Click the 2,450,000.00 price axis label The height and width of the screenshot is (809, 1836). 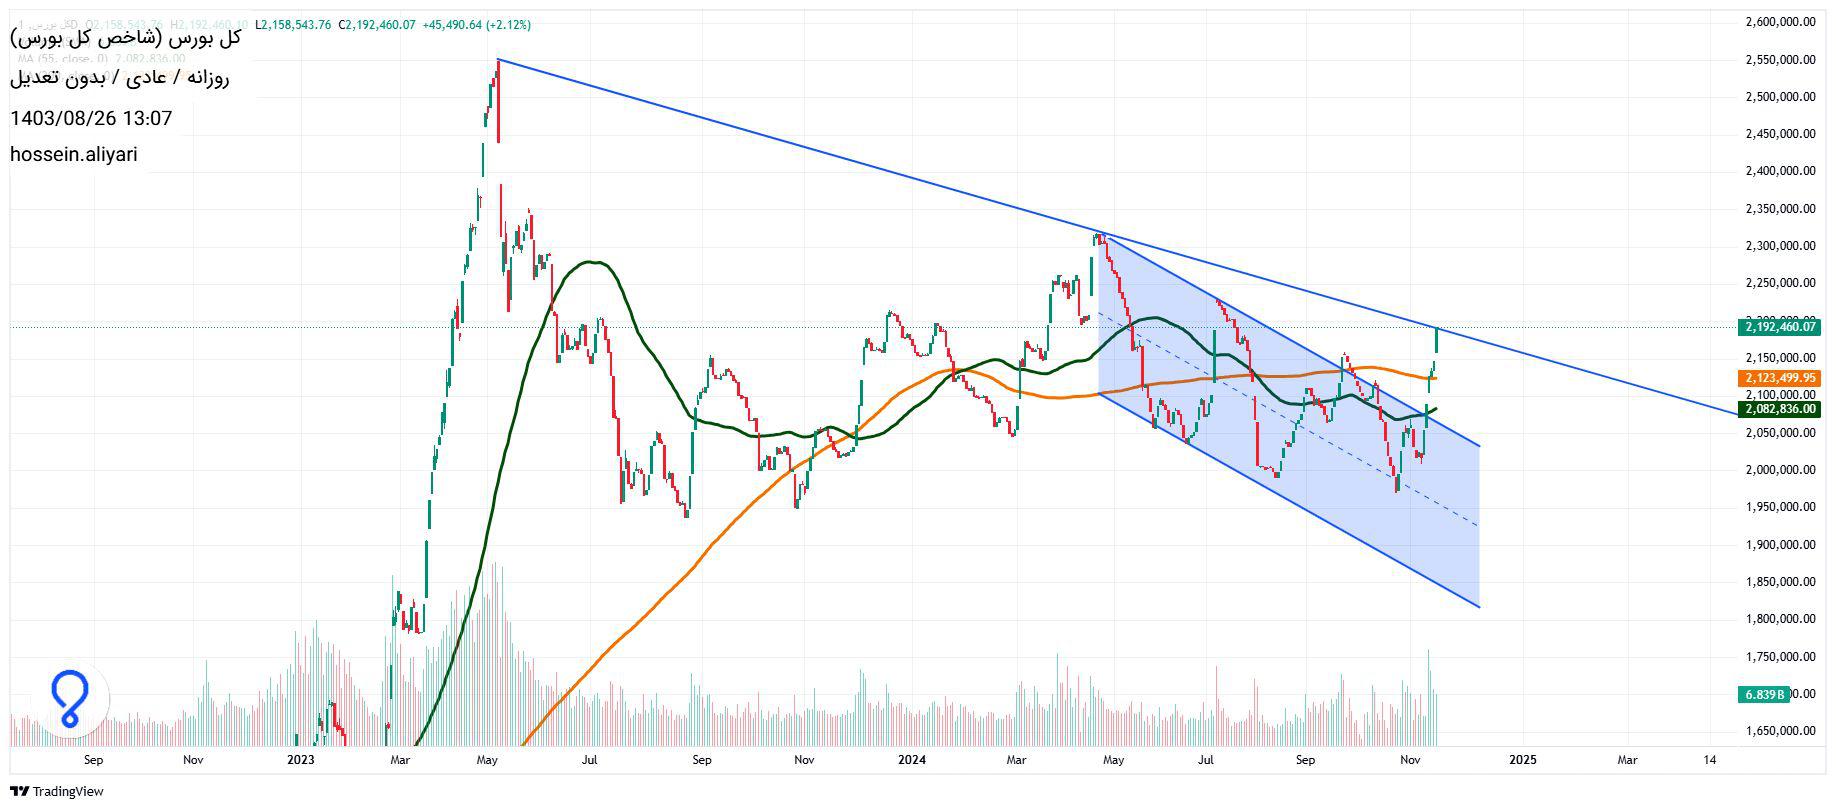point(1780,134)
